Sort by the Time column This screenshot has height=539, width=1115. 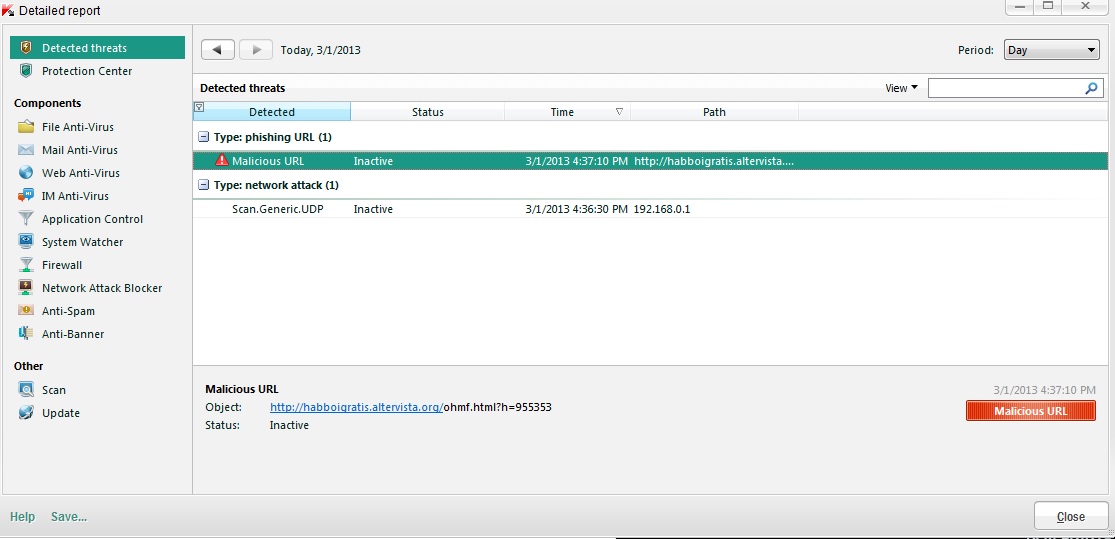[567, 112]
